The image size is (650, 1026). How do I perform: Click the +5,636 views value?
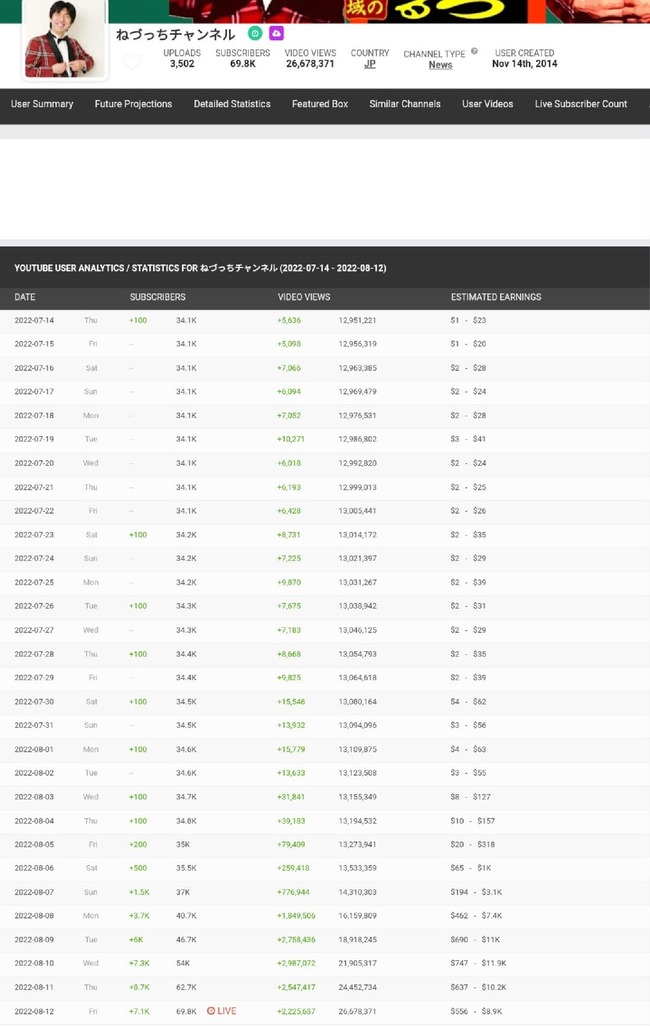point(289,321)
